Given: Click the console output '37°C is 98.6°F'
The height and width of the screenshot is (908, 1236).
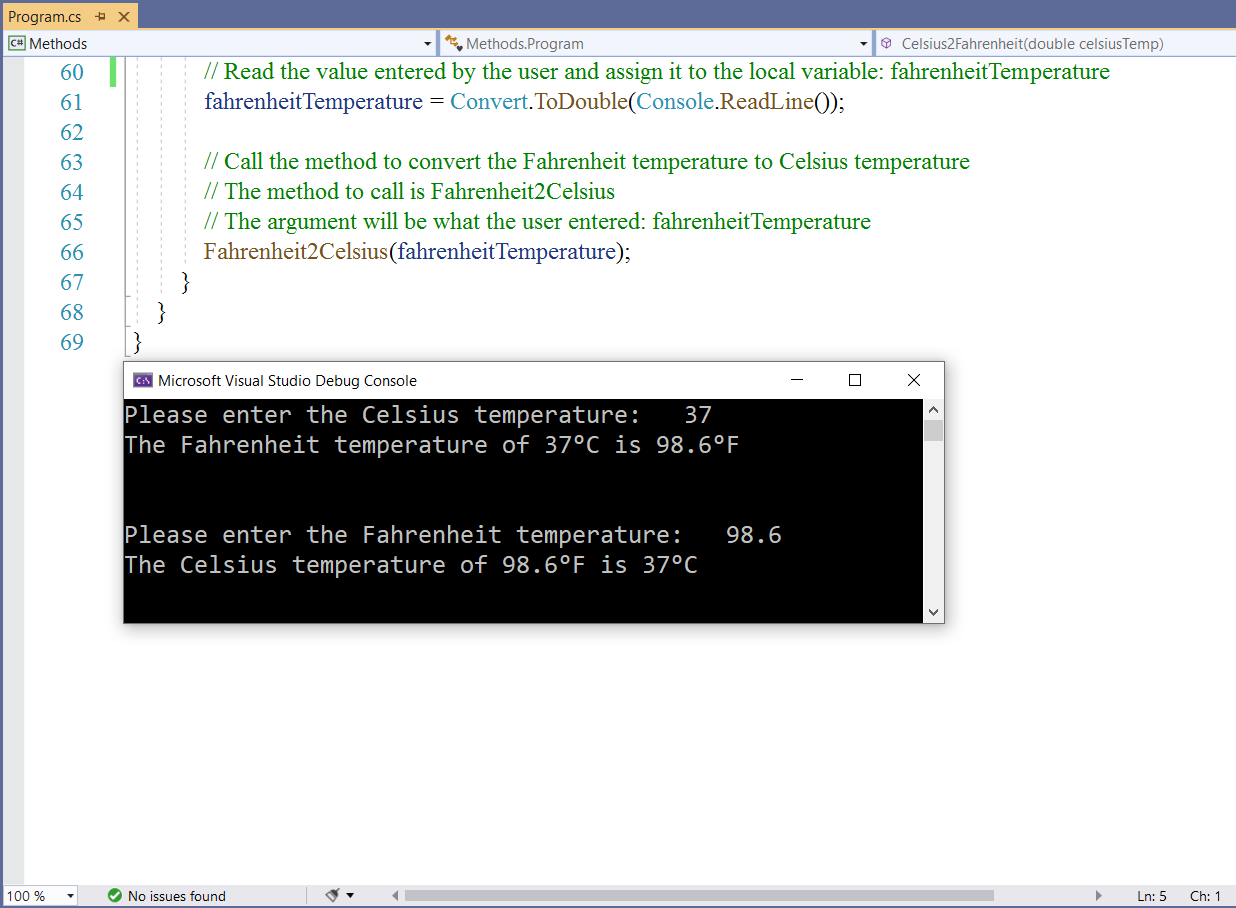Looking at the screenshot, I should coord(642,445).
